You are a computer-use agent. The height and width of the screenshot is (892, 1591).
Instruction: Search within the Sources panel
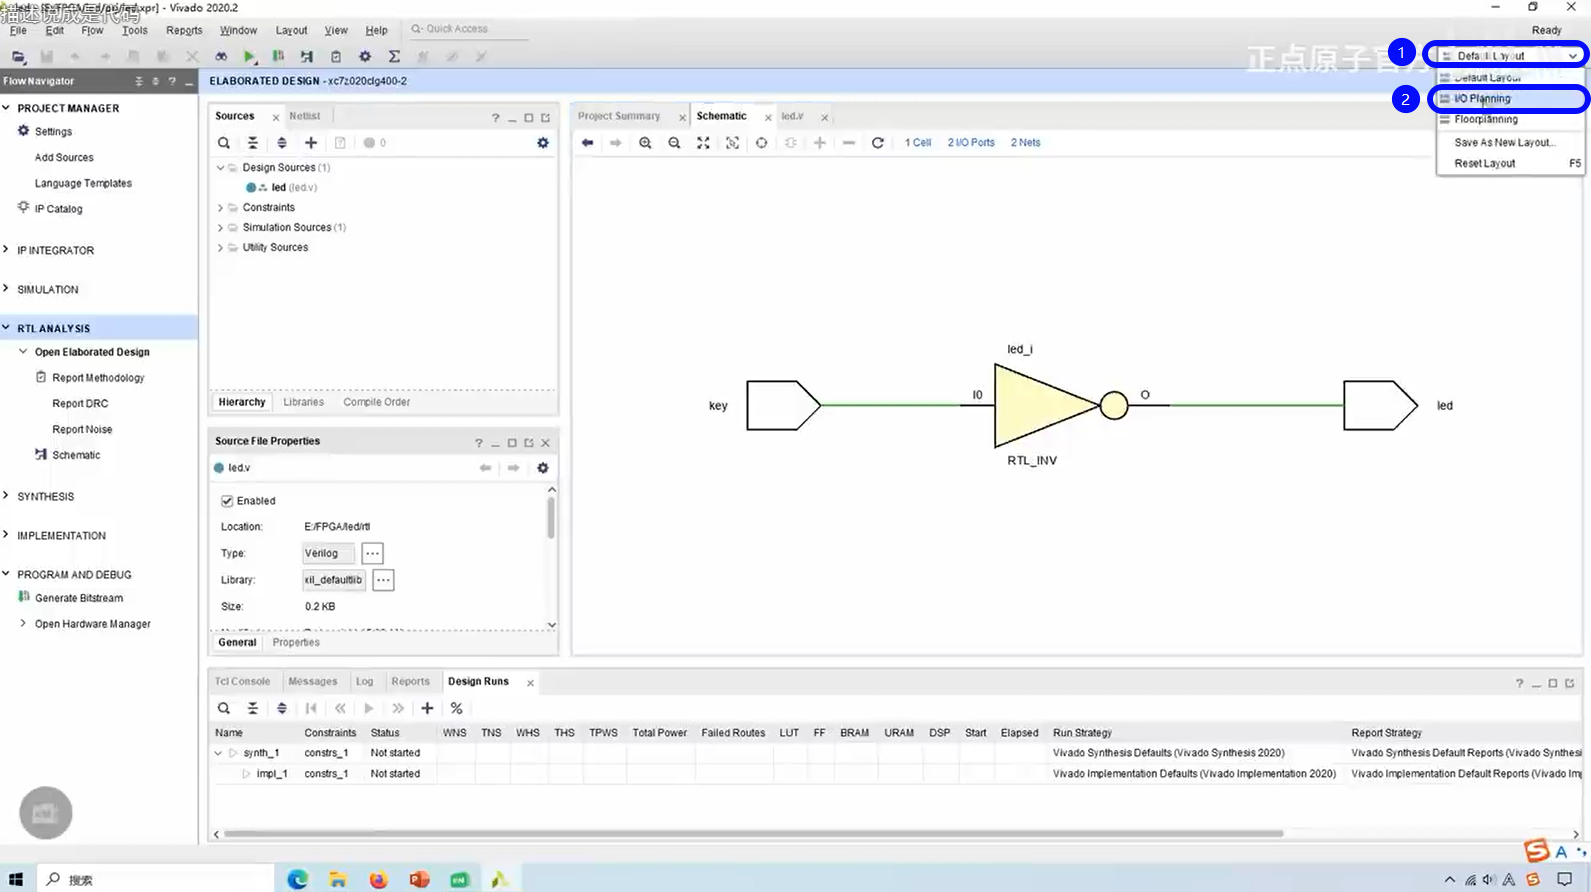pos(224,143)
